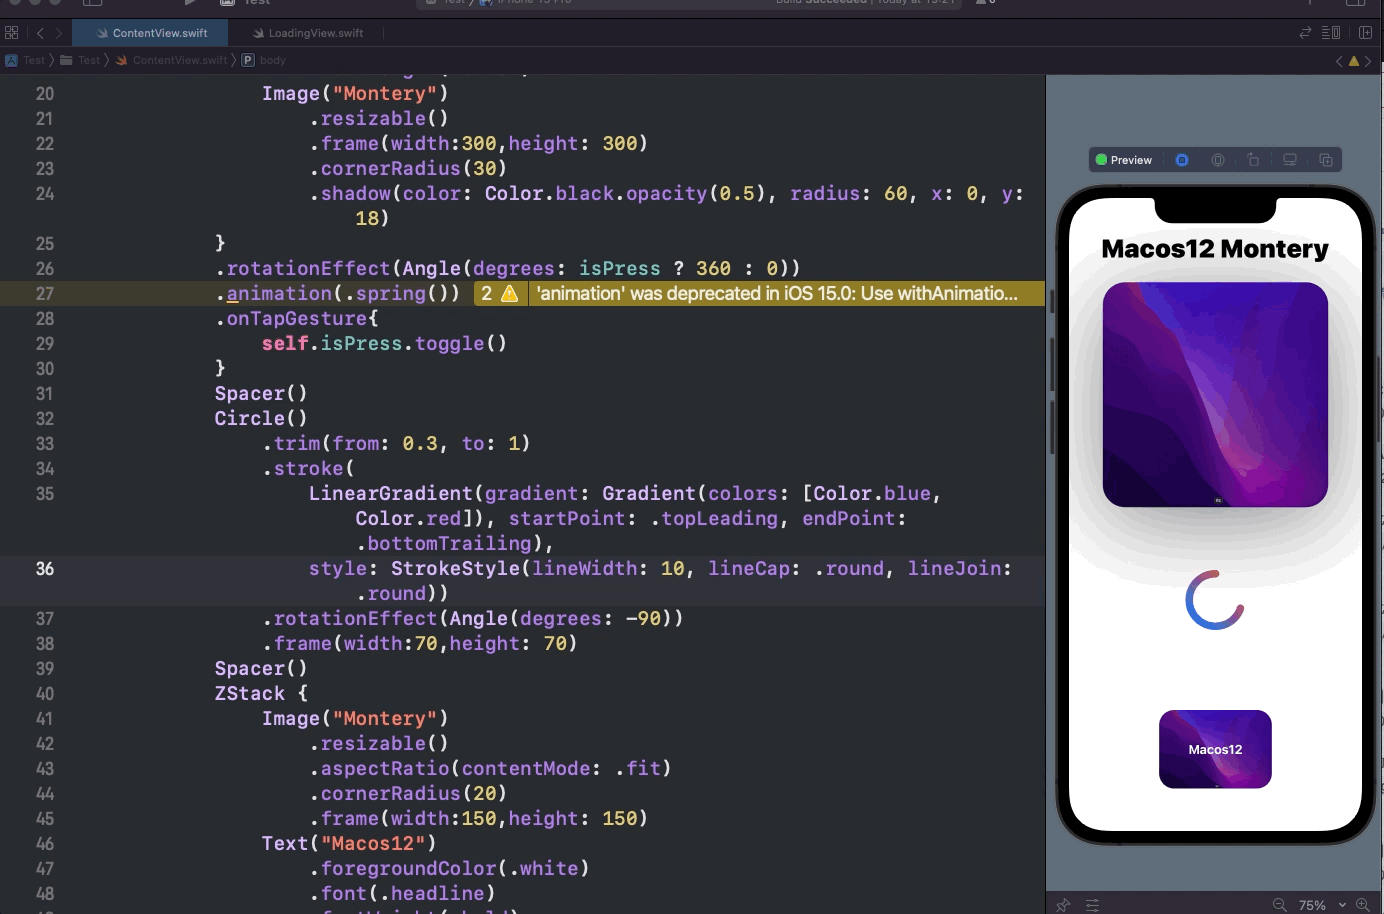Click the warning triangle in jump bar
The width and height of the screenshot is (1384, 914).
point(1354,61)
